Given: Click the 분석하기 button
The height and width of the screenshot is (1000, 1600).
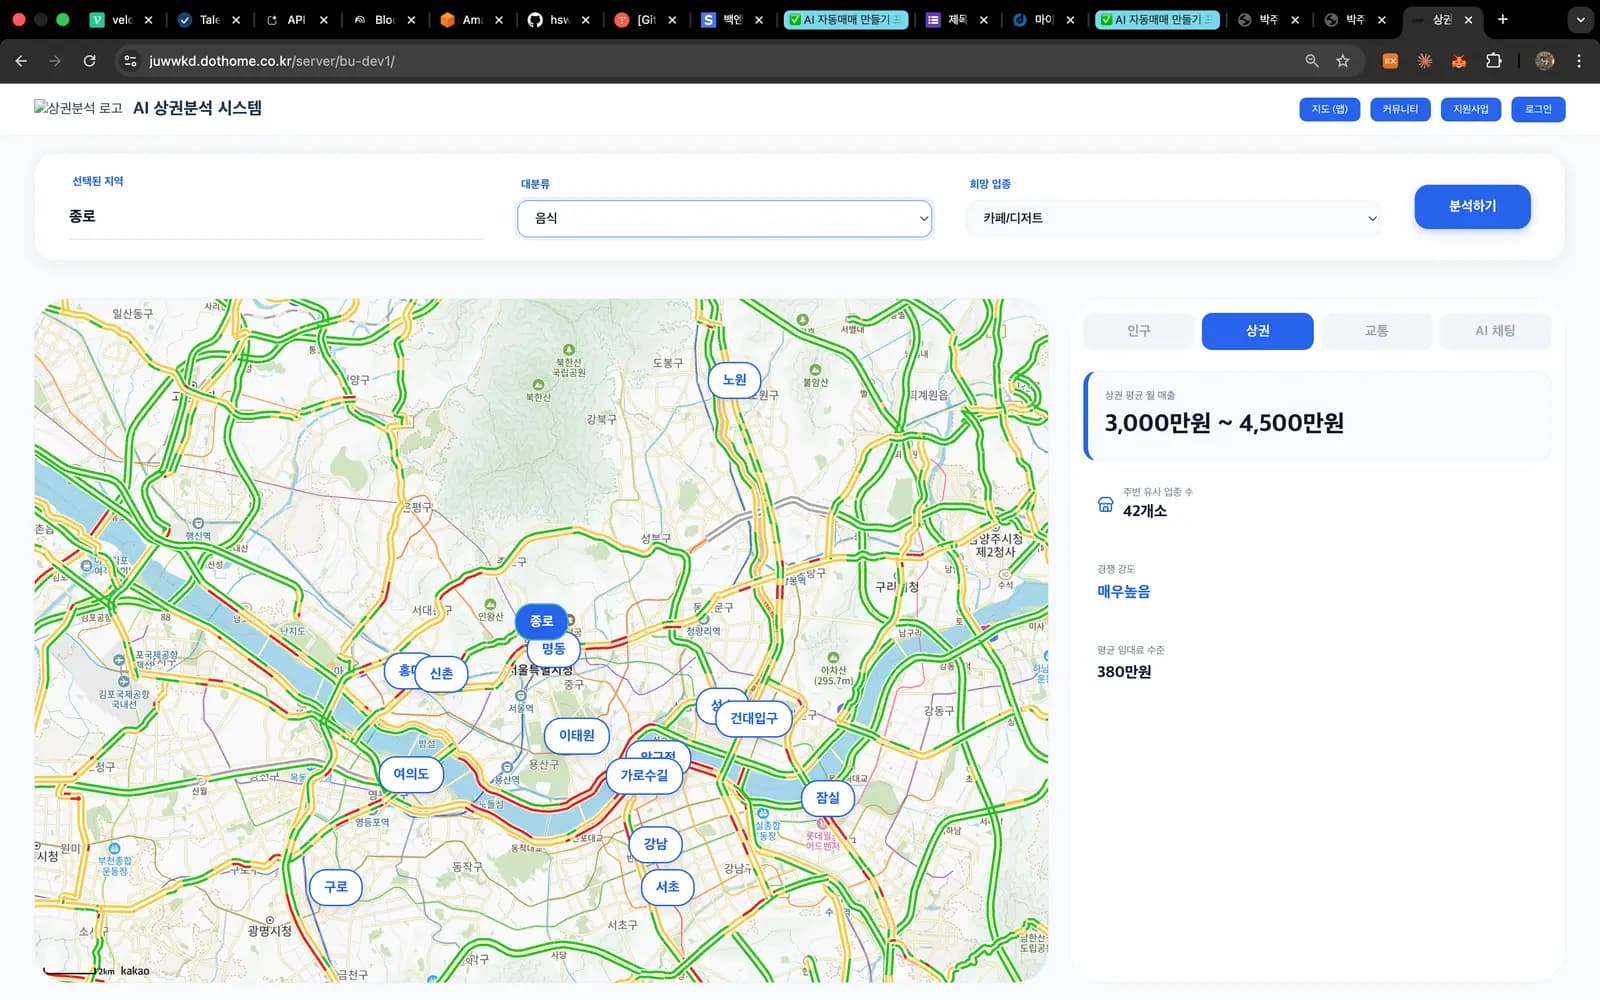Looking at the screenshot, I should coord(1472,206).
